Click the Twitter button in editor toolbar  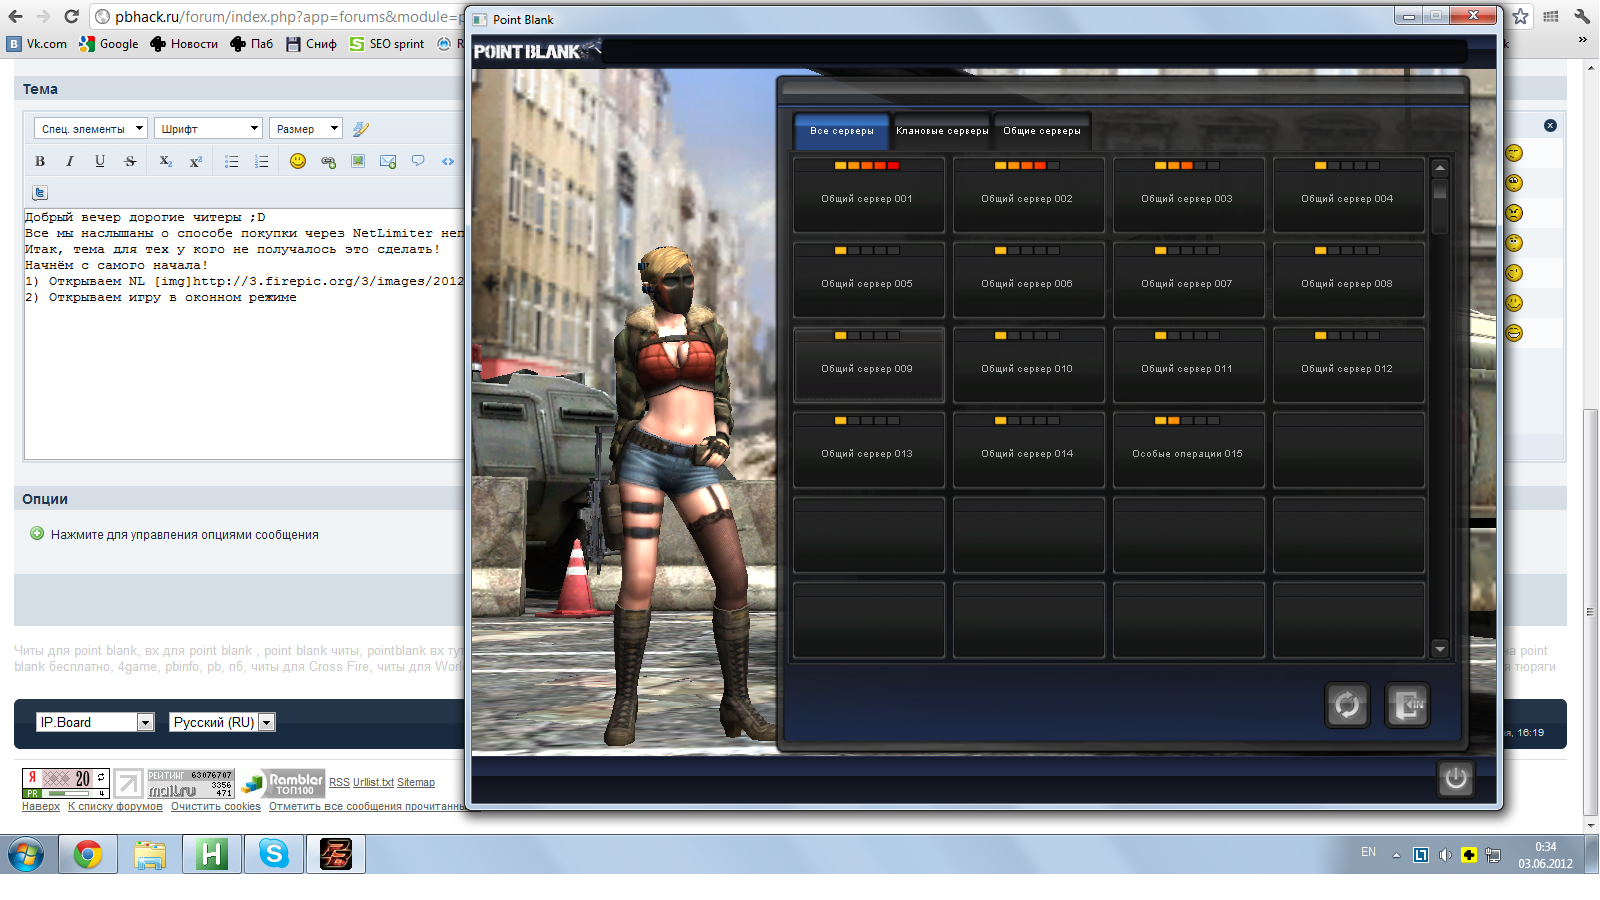[x=40, y=193]
